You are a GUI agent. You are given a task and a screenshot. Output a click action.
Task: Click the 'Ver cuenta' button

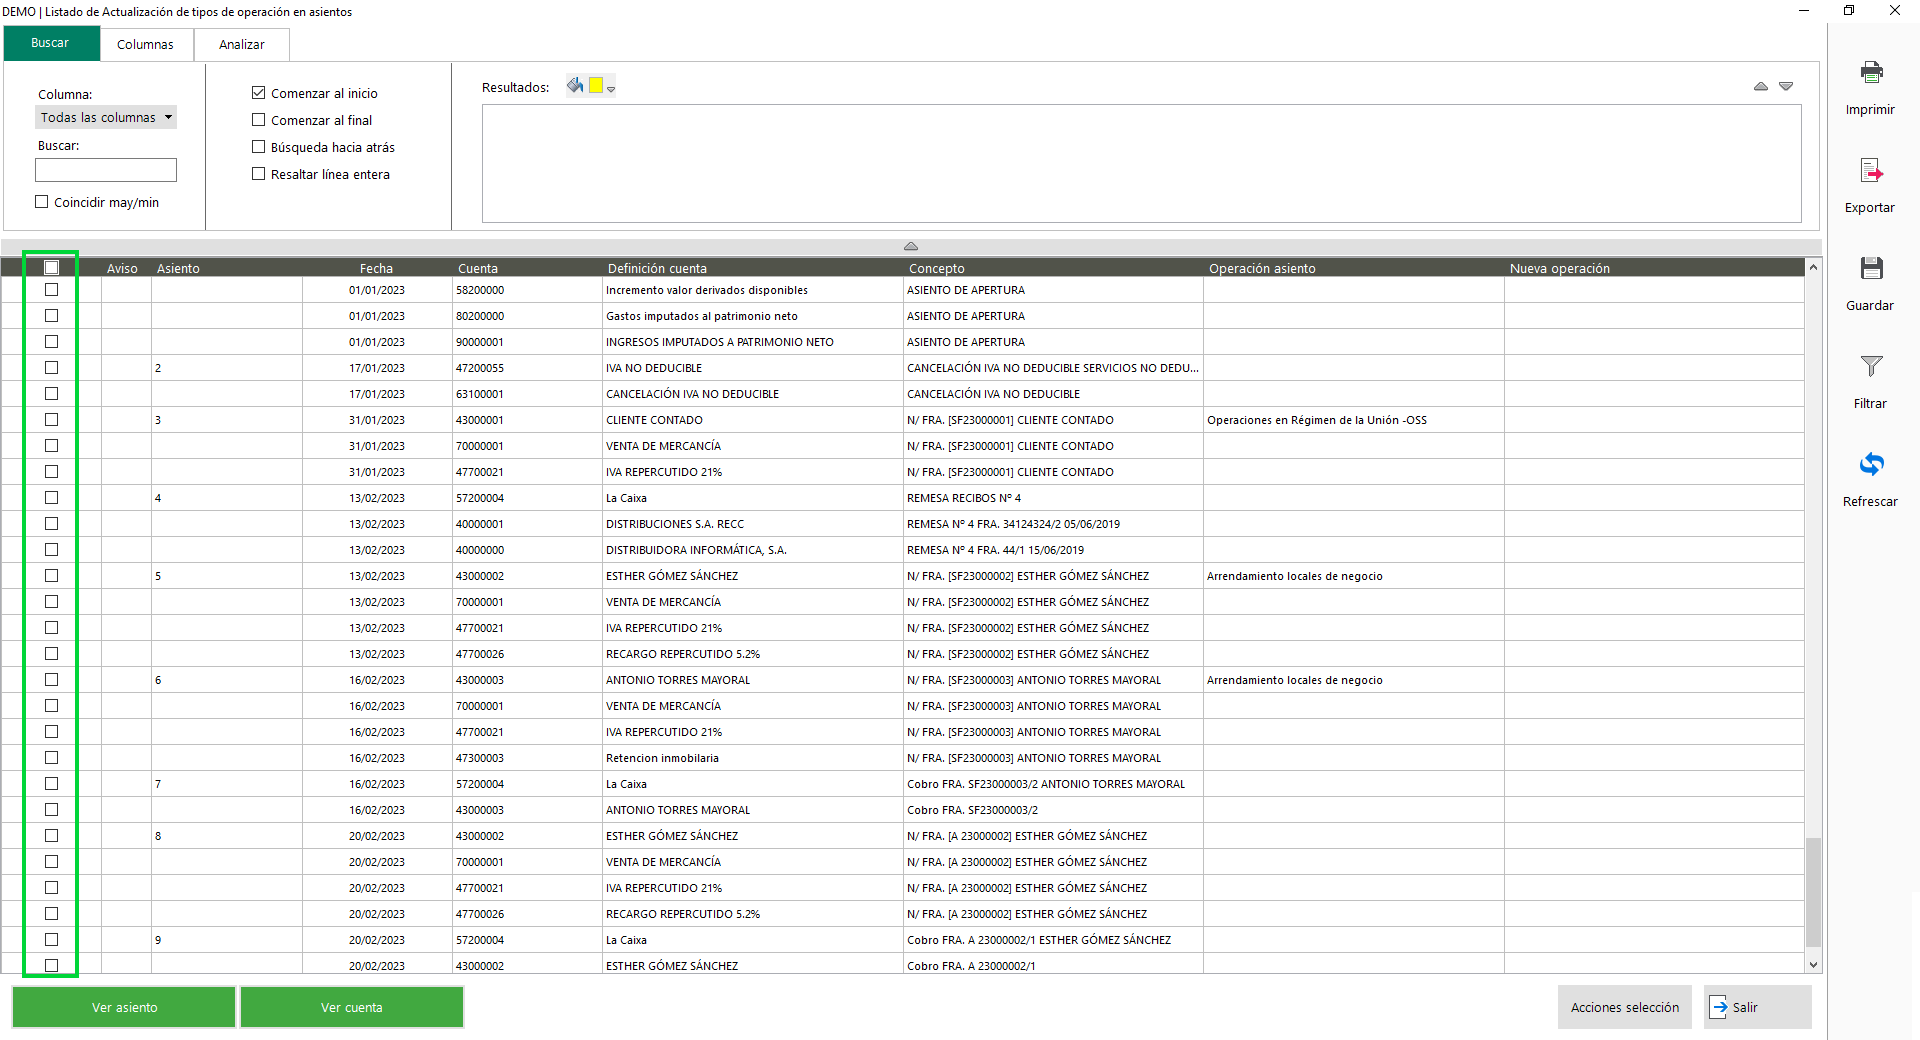point(352,1007)
